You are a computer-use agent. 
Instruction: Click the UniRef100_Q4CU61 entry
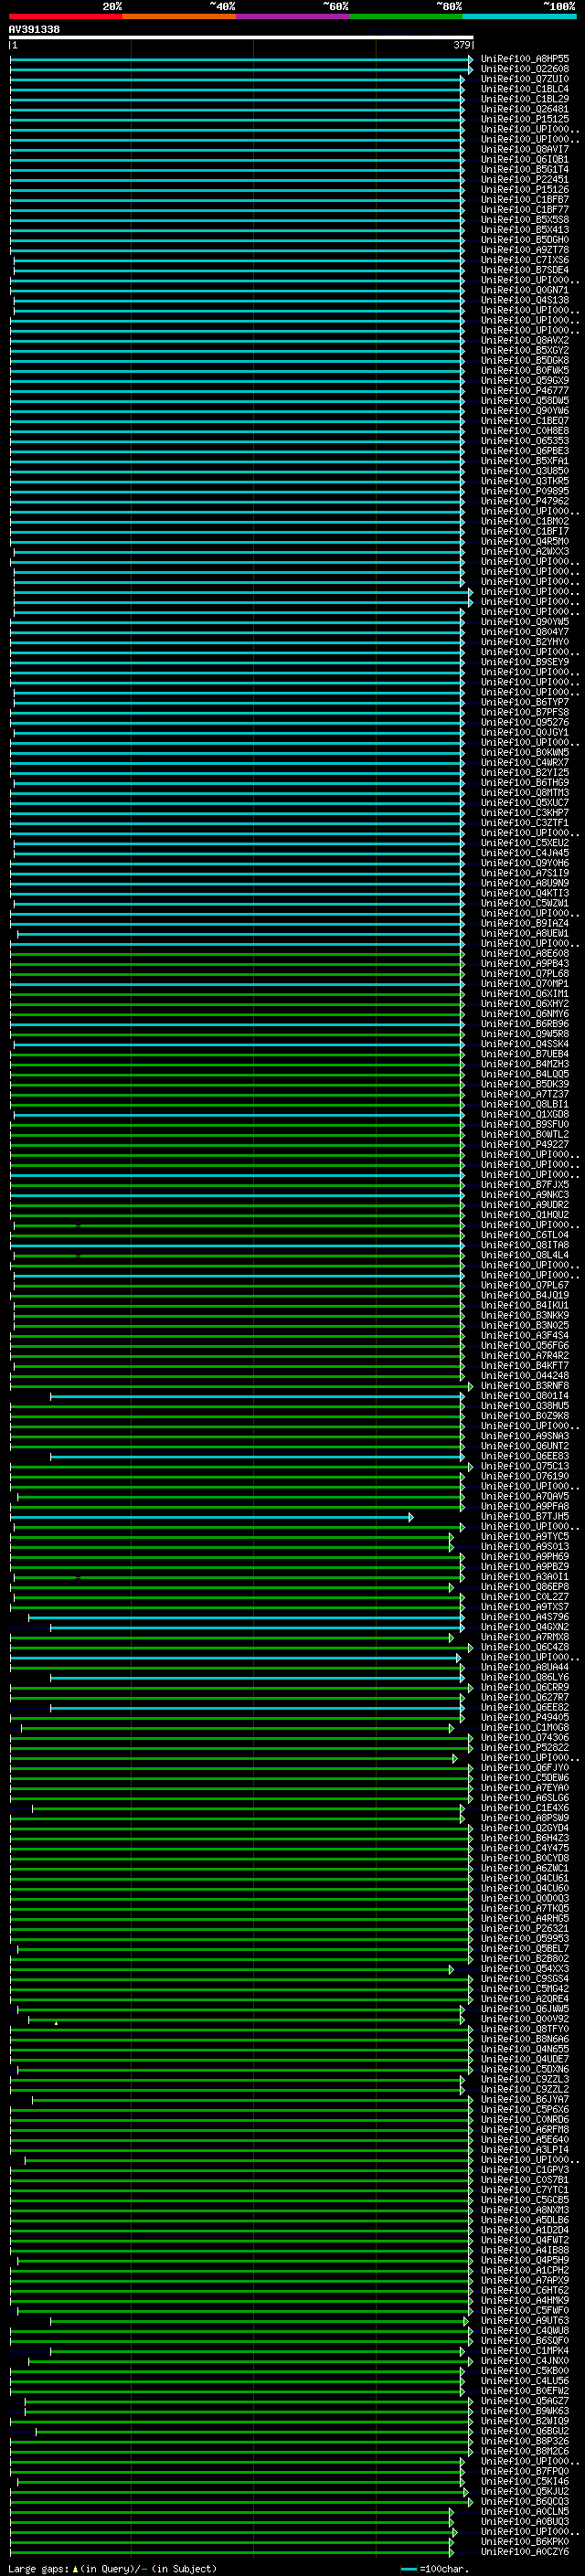(x=525, y=1878)
